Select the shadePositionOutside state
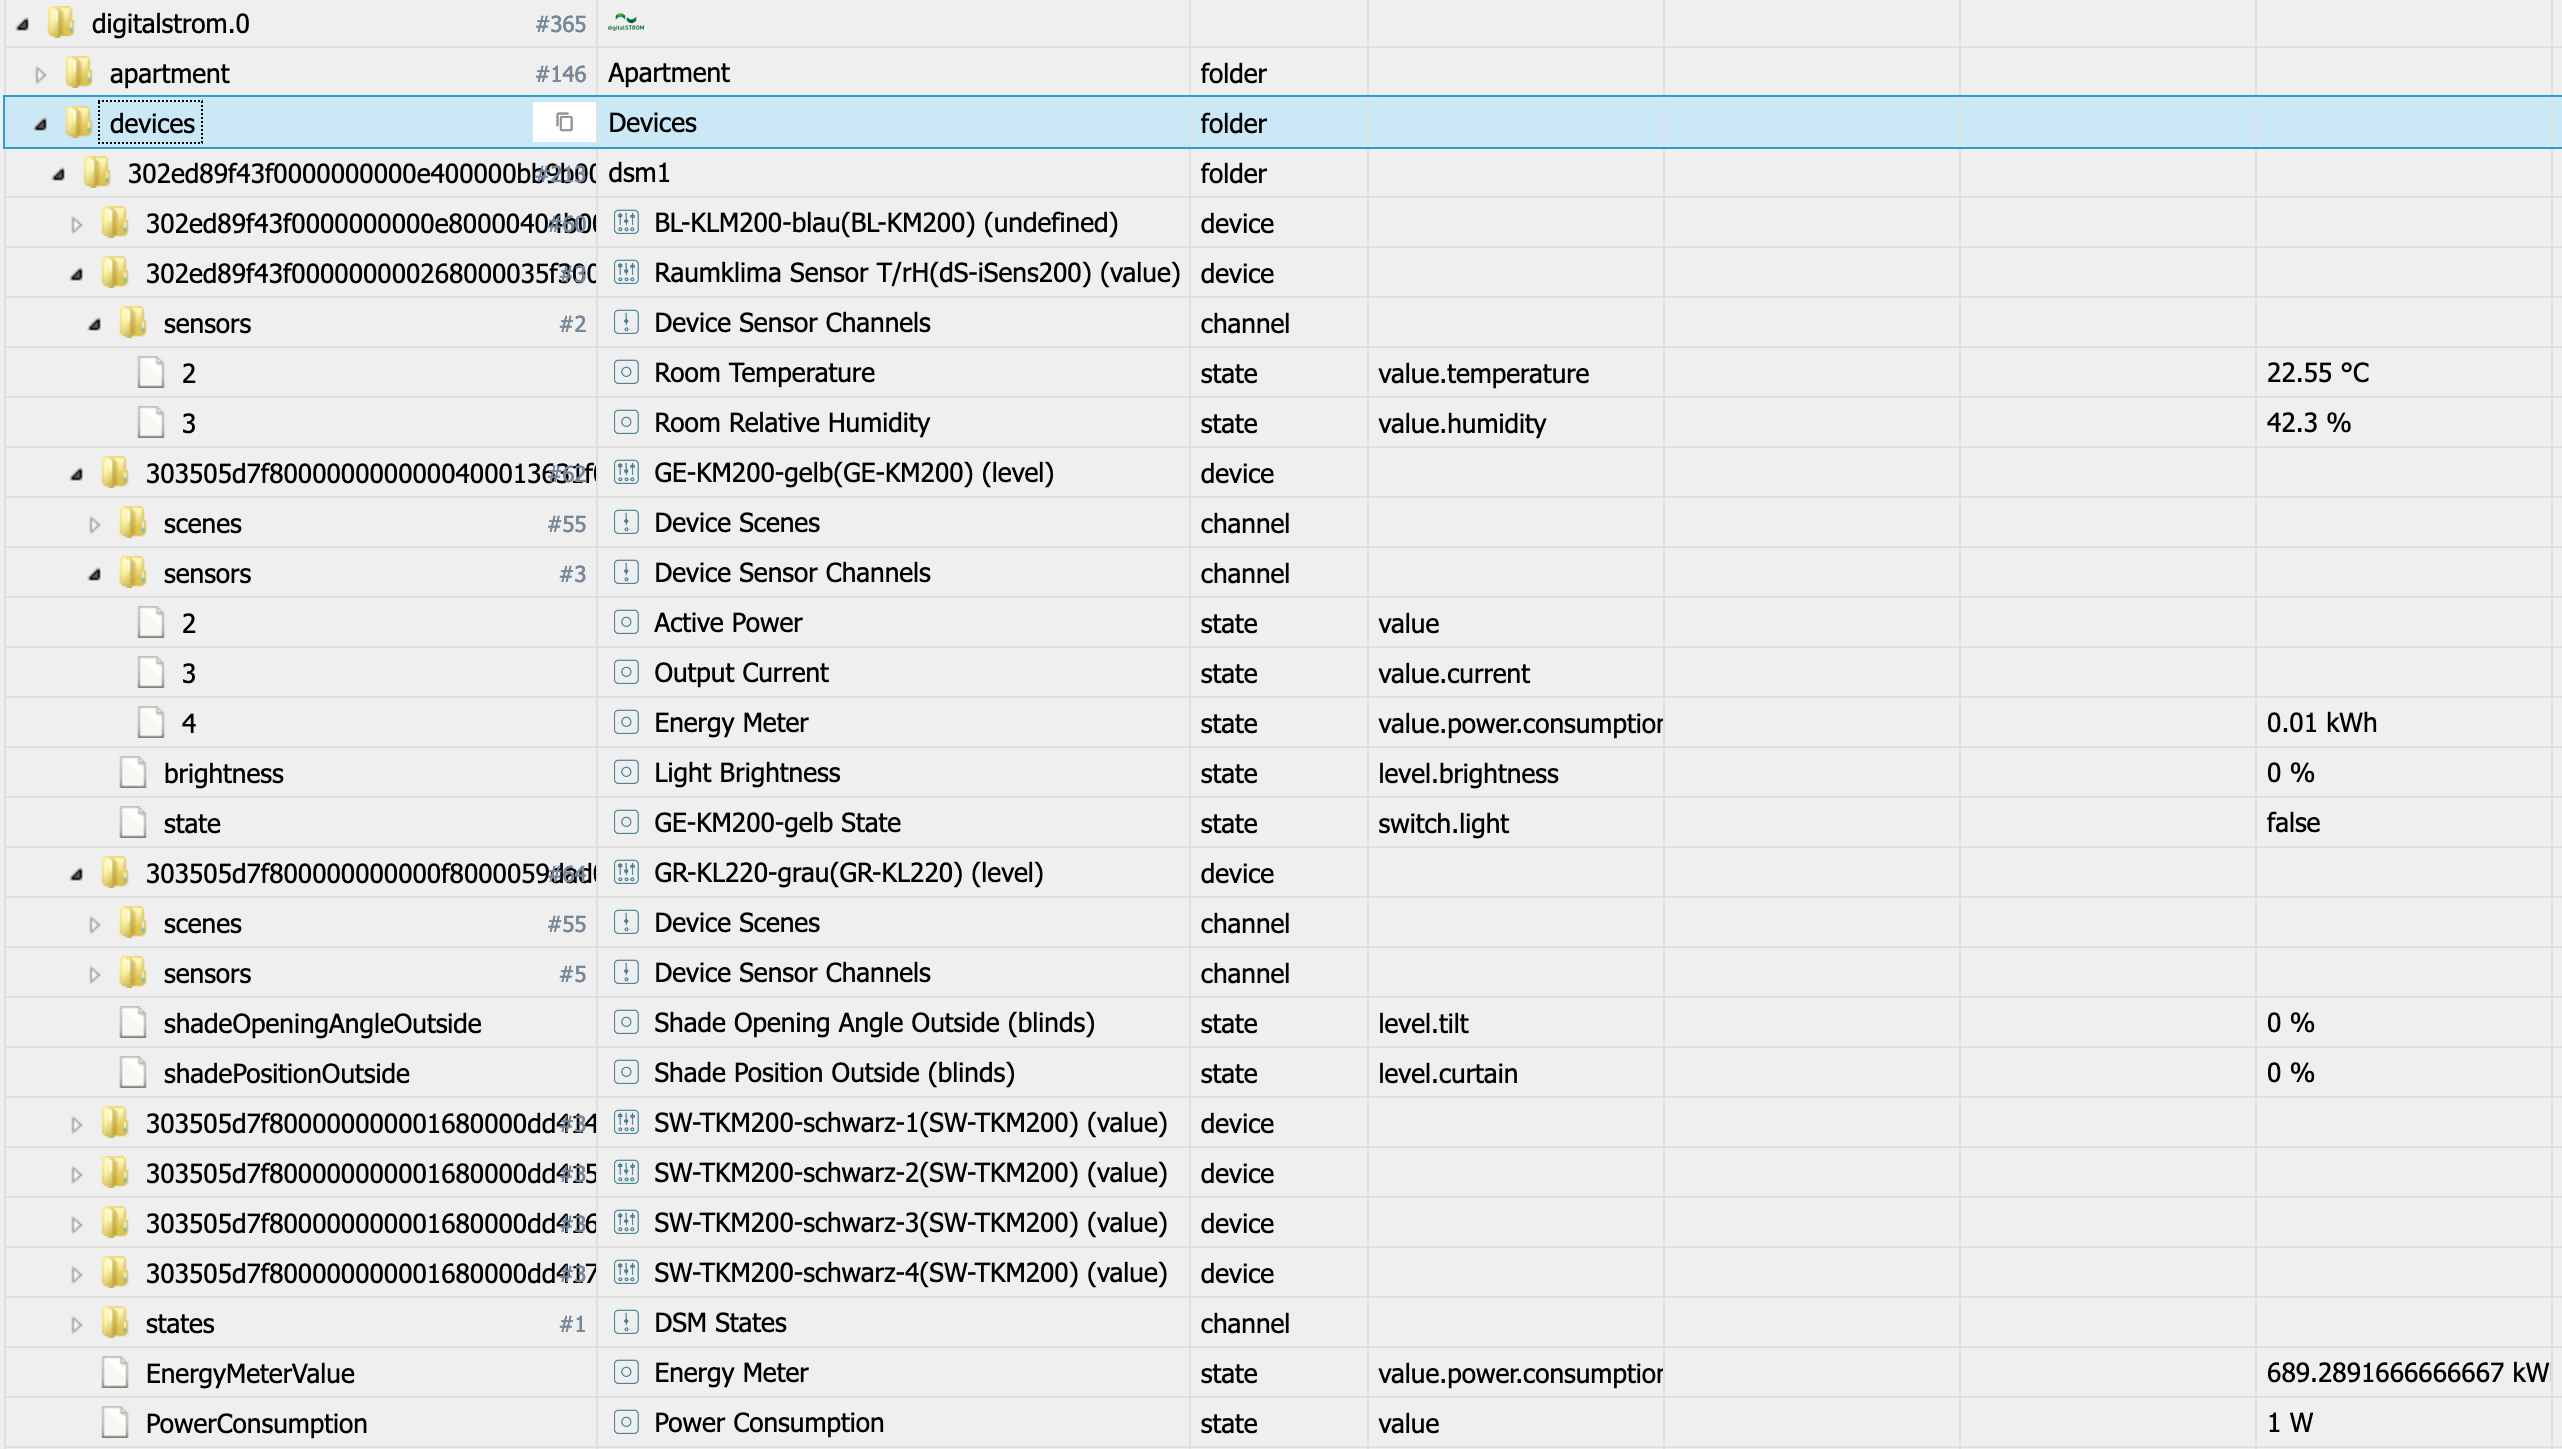This screenshot has height=1449, width=2562. [x=286, y=1073]
